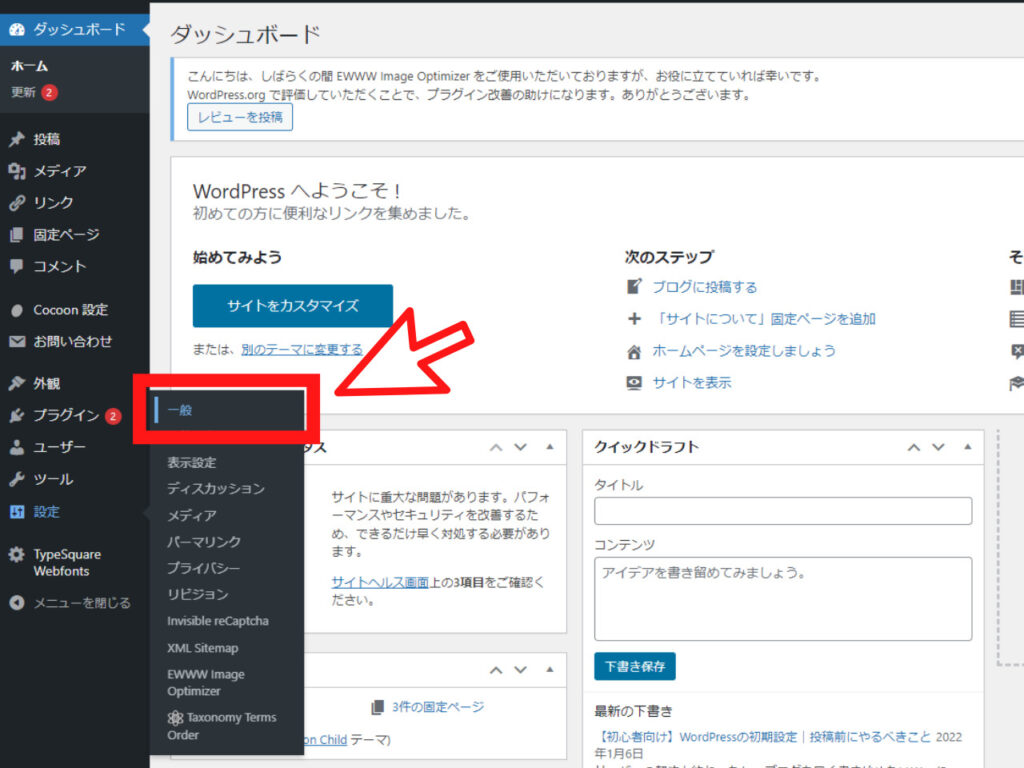Click the Taxonomy Terms Order submenu icon
Screen dimensions: 1024x768
(175, 718)
